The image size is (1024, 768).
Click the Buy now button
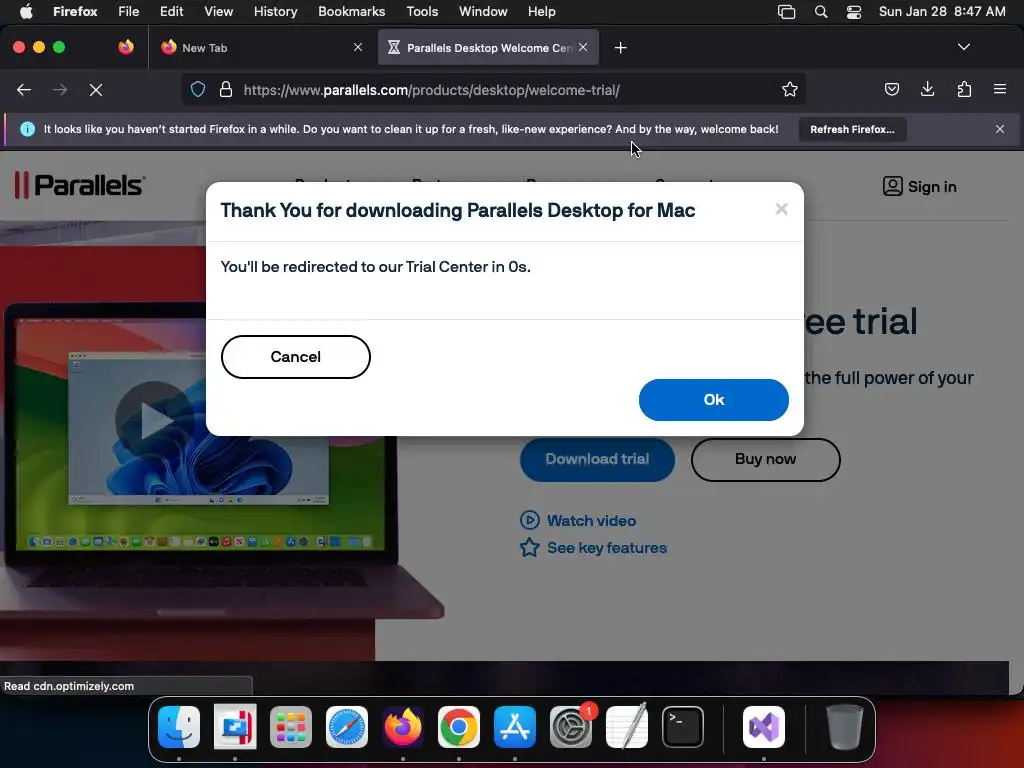(x=765, y=459)
